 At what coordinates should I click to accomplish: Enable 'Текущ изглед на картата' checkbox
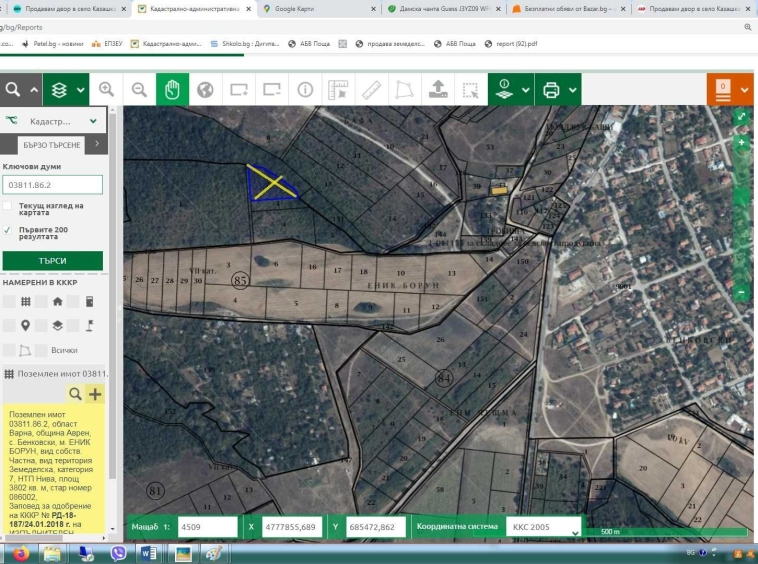pos(8,206)
